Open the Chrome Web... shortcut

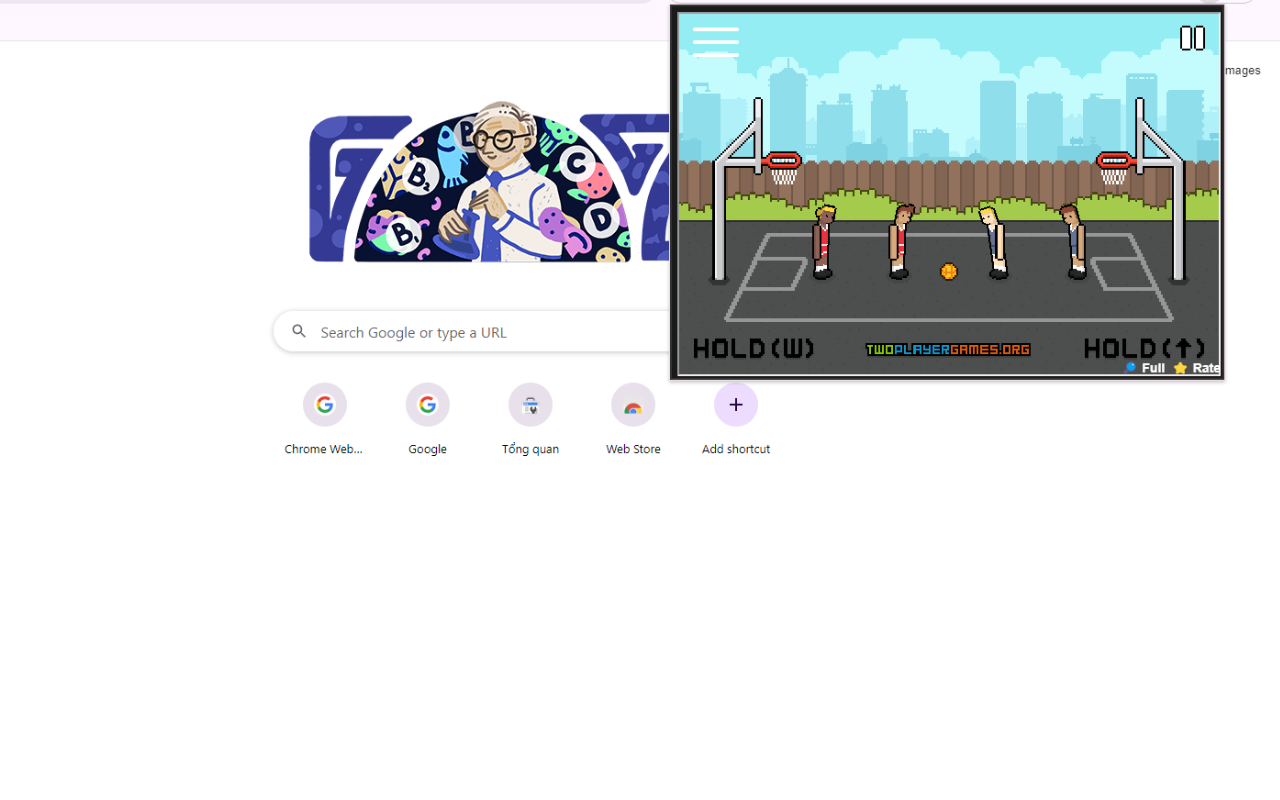click(x=324, y=421)
